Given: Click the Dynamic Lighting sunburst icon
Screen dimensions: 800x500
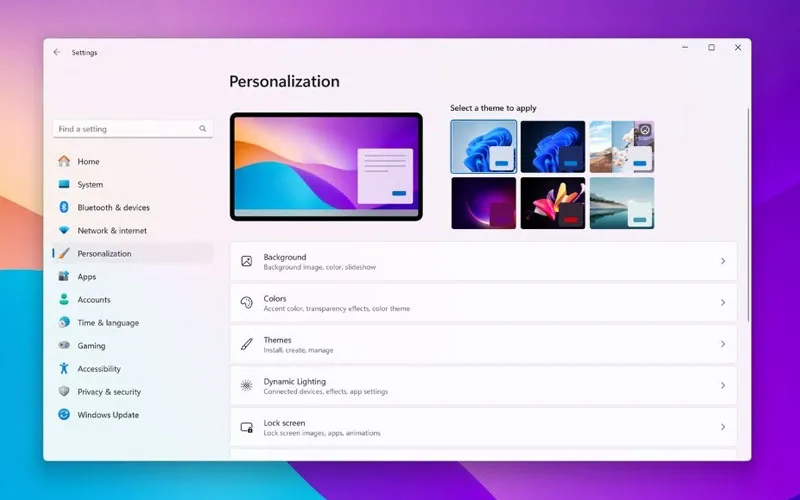Looking at the screenshot, I should [246, 385].
